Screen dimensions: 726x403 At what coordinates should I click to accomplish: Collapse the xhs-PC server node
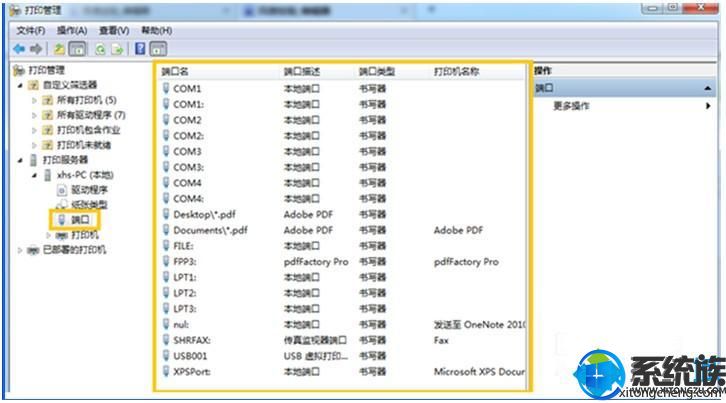34,176
